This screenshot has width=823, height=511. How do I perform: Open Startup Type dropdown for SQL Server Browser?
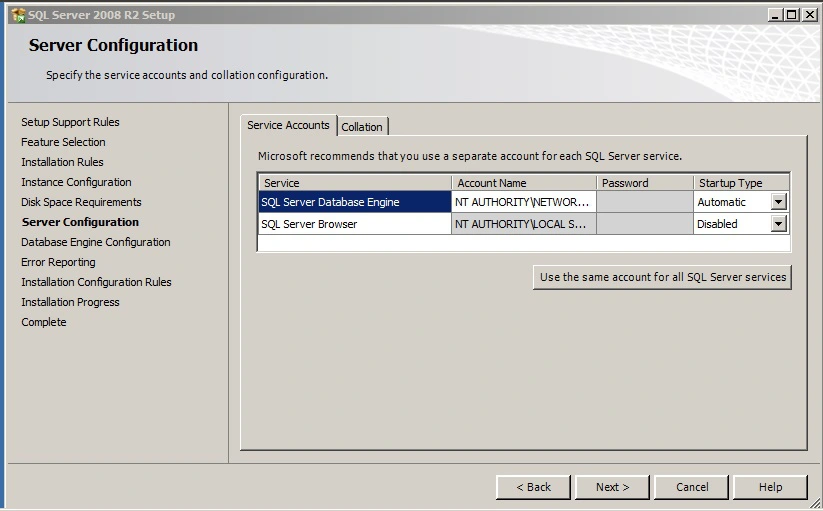click(x=778, y=224)
